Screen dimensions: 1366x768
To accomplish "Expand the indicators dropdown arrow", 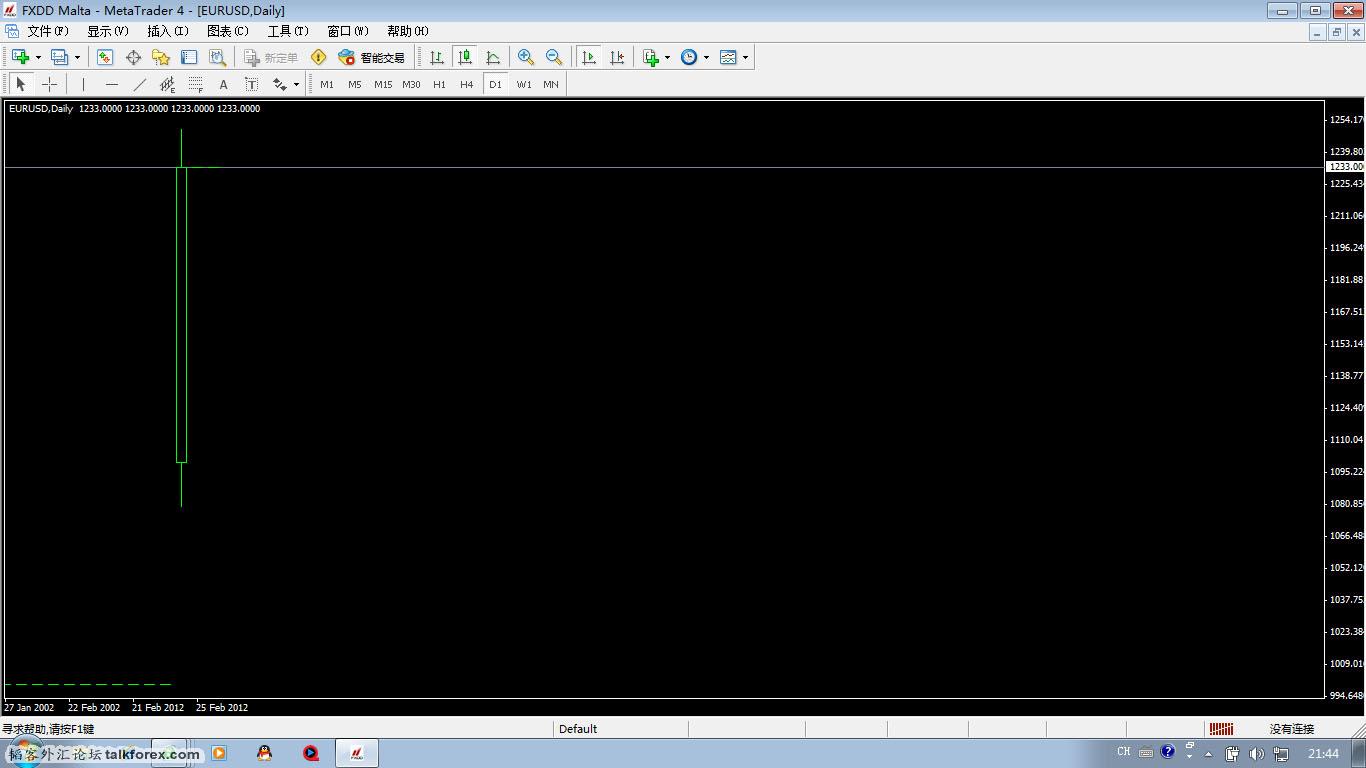I will click(667, 57).
